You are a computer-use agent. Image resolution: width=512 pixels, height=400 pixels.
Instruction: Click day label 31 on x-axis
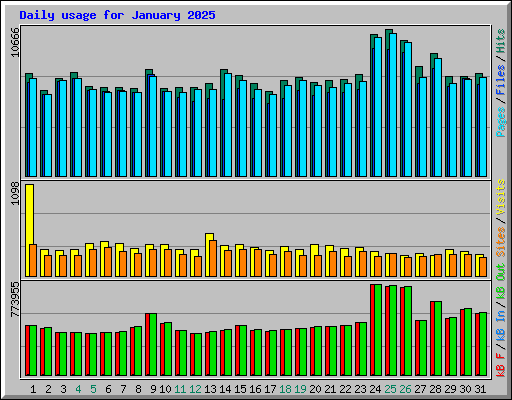[480, 389]
